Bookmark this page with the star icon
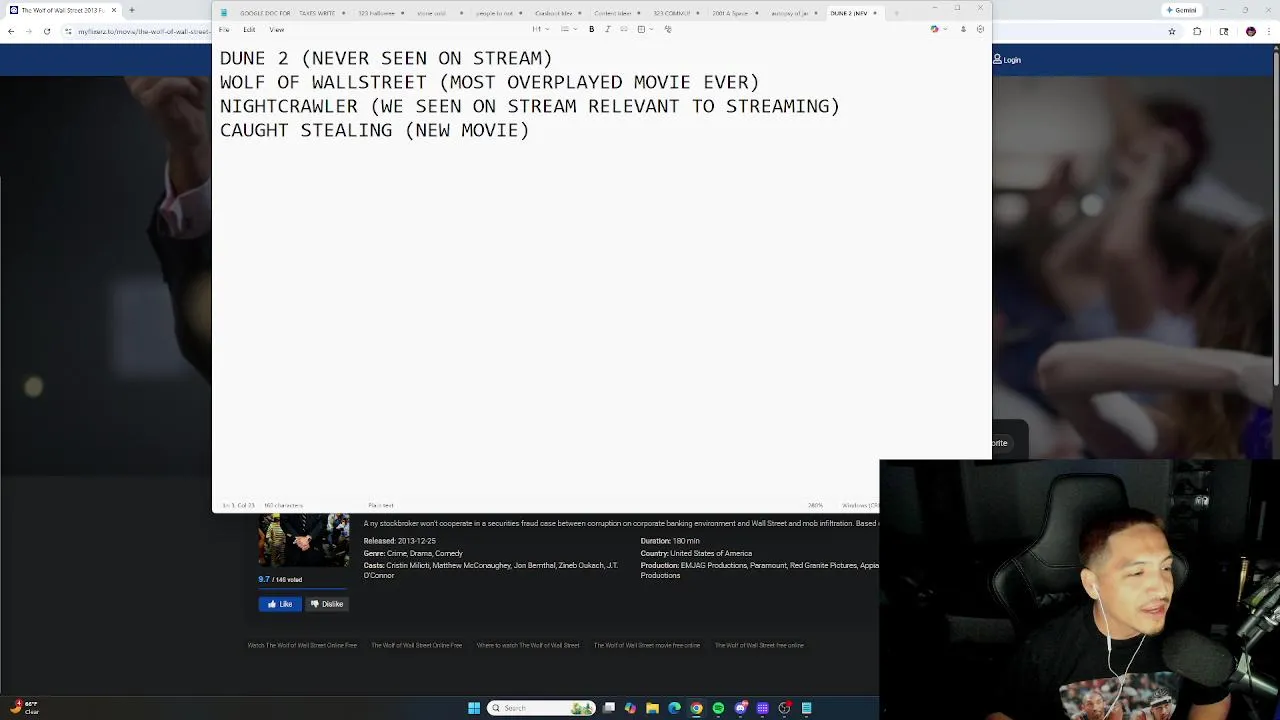This screenshot has height=720, width=1280. 1171,31
